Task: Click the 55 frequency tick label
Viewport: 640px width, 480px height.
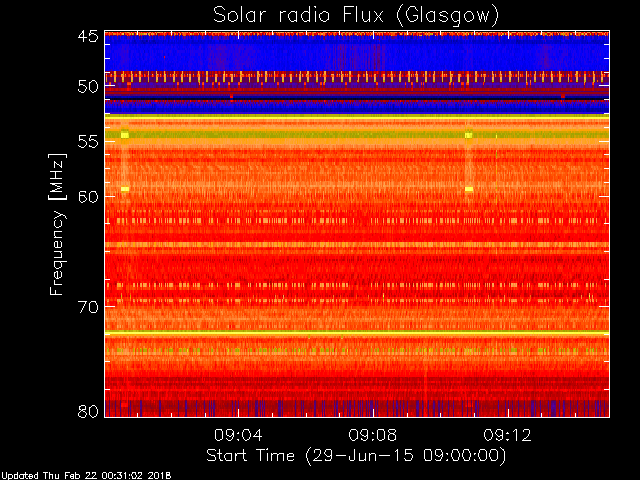Action: click(x=88, y=142)
